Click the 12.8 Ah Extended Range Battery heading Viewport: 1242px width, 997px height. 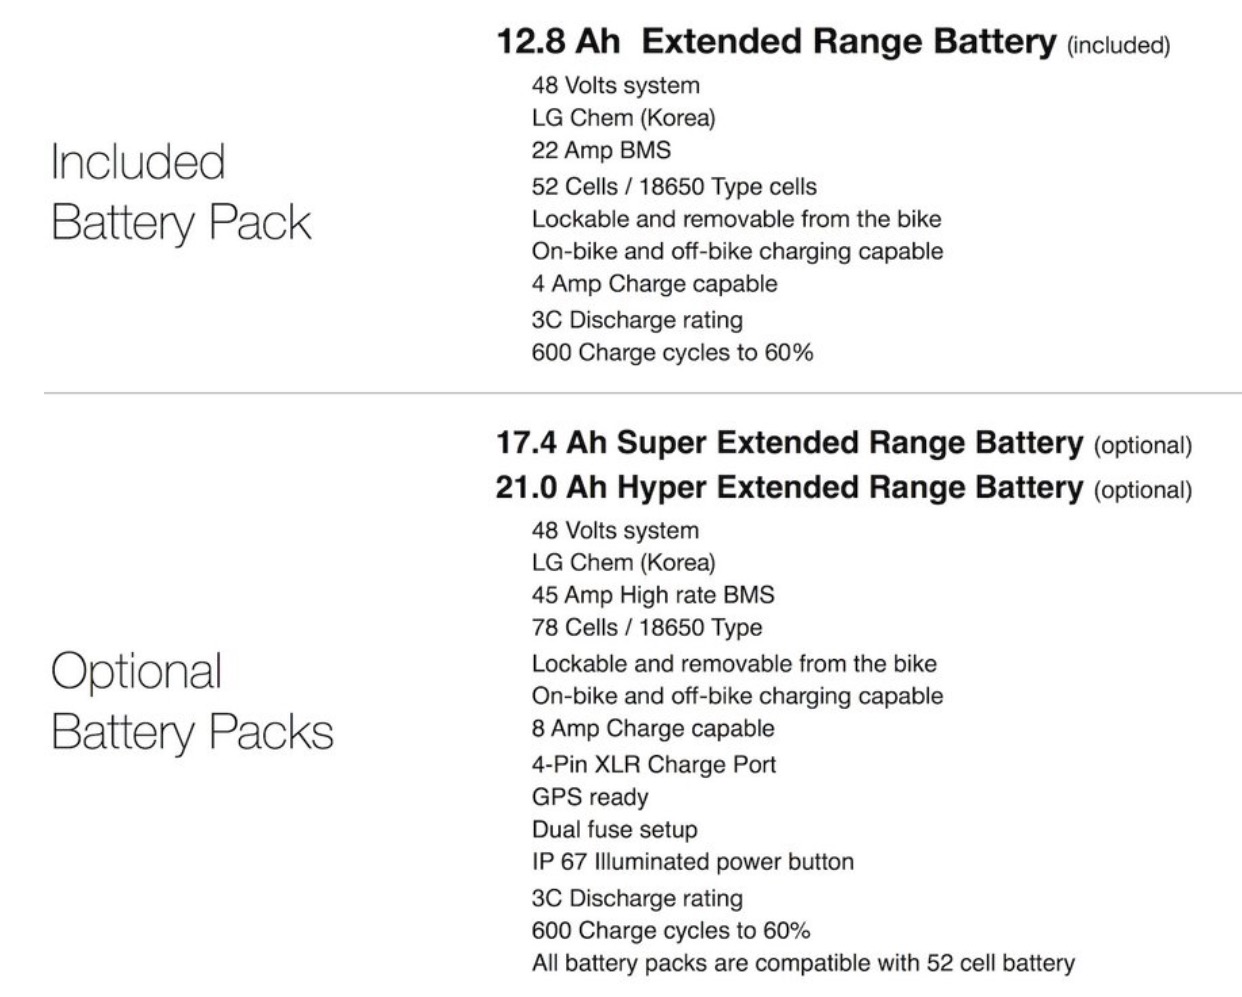click(776, 42)
